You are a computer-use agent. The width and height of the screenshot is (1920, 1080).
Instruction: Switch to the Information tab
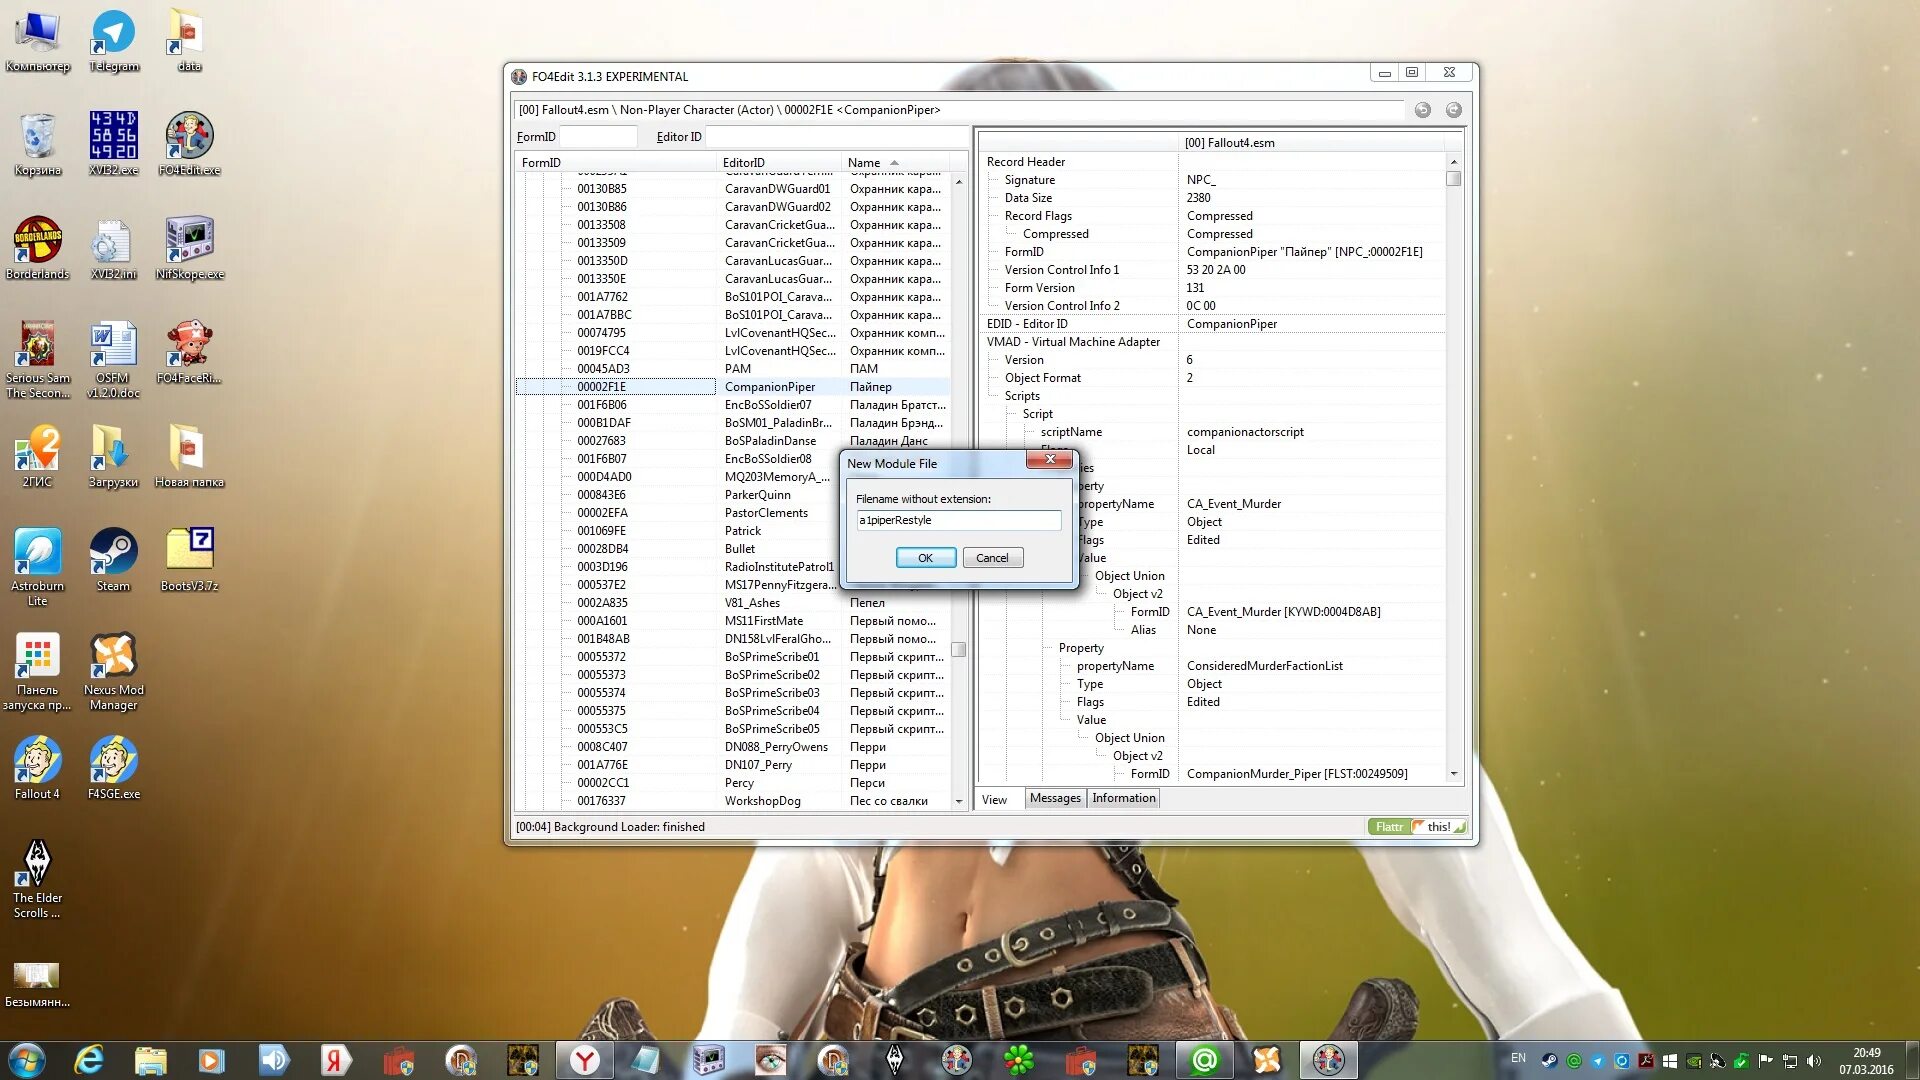pyautogui.click(x=1123, y=798)
